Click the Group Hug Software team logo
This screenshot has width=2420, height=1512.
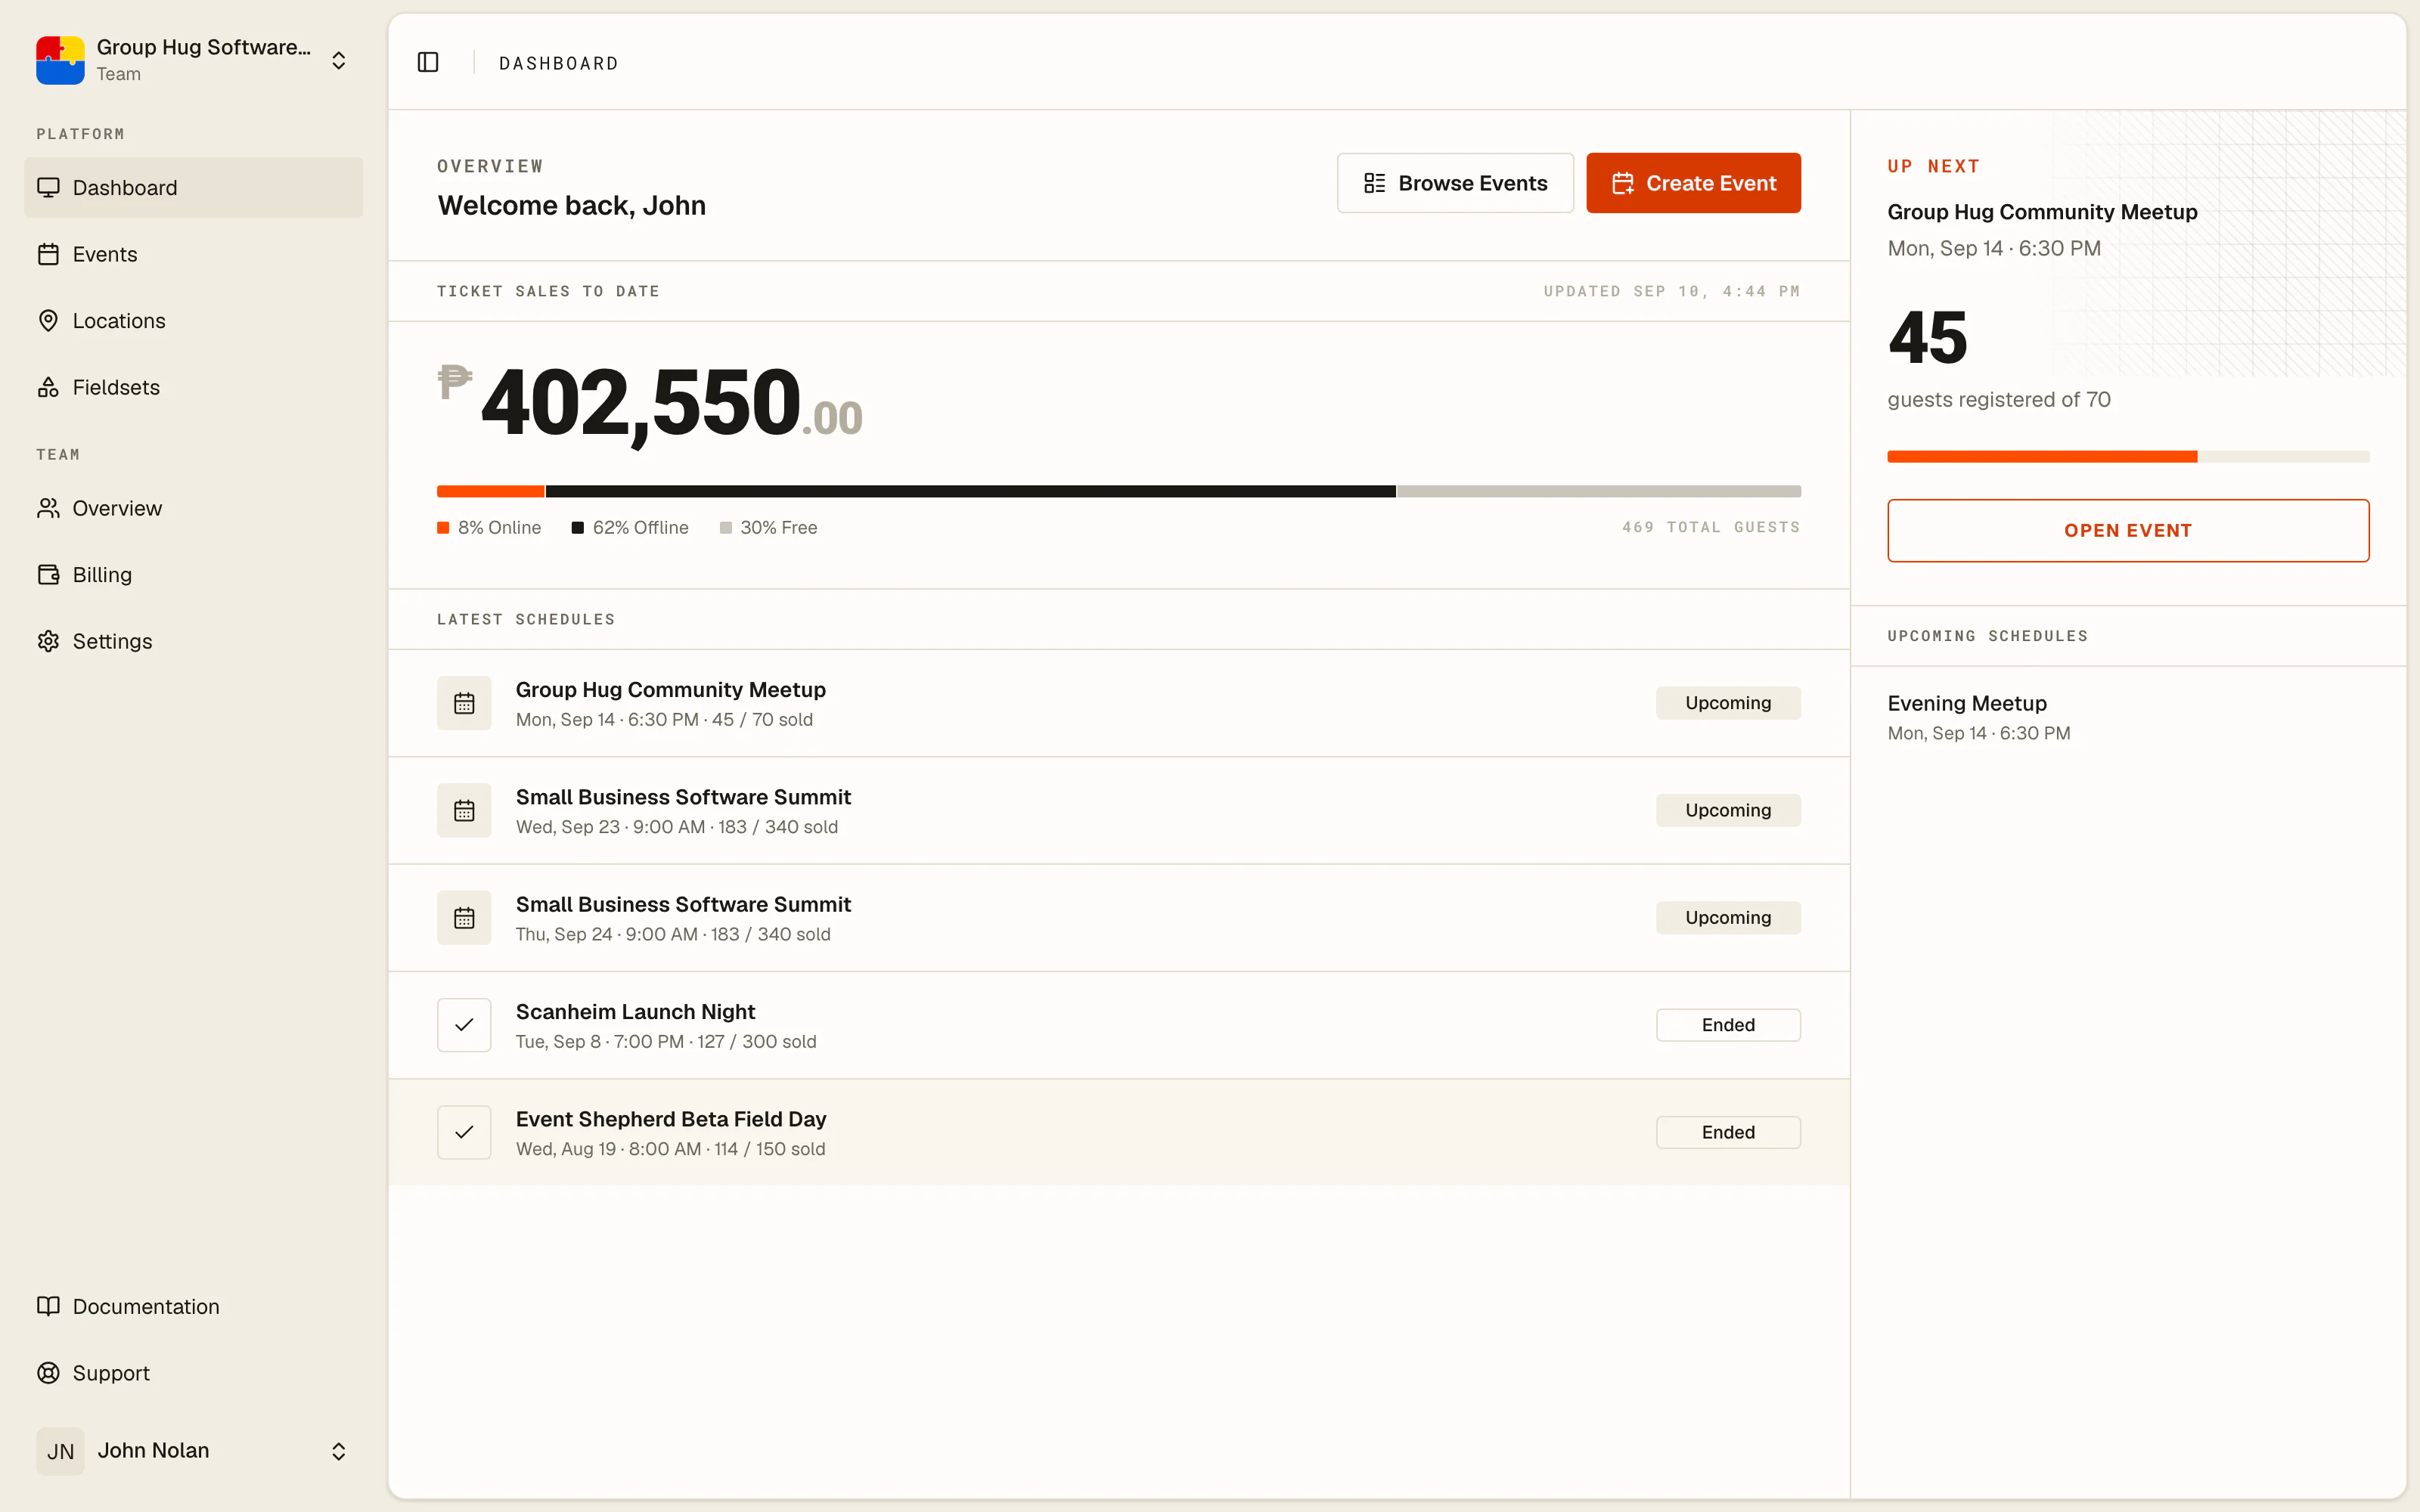(x=60, y=60)
